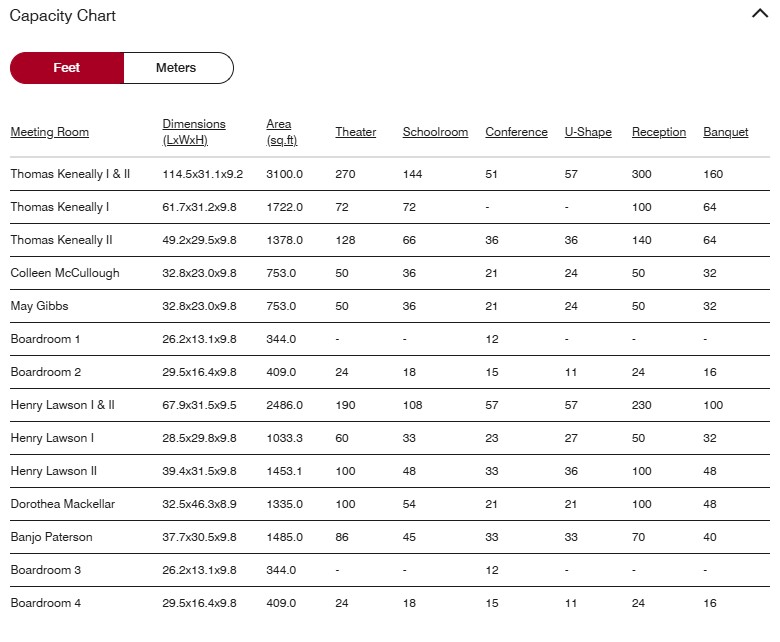Click the Colleen McCullough room name
The width and height of the screenshot is (780, 642).
coord(65,273)
